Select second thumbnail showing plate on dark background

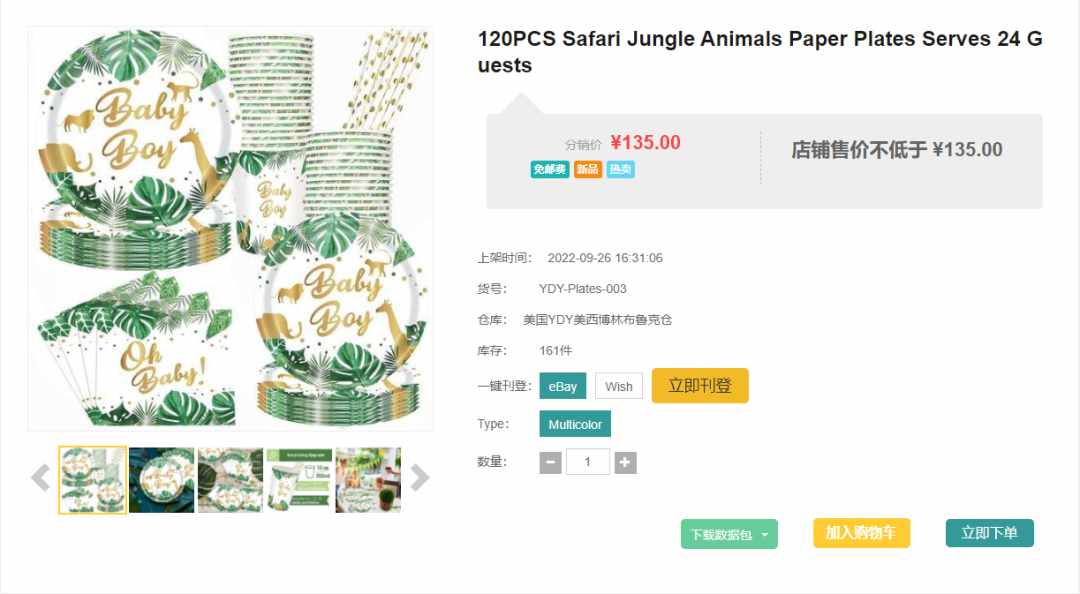pyautogui.click(x=161, y=480)
